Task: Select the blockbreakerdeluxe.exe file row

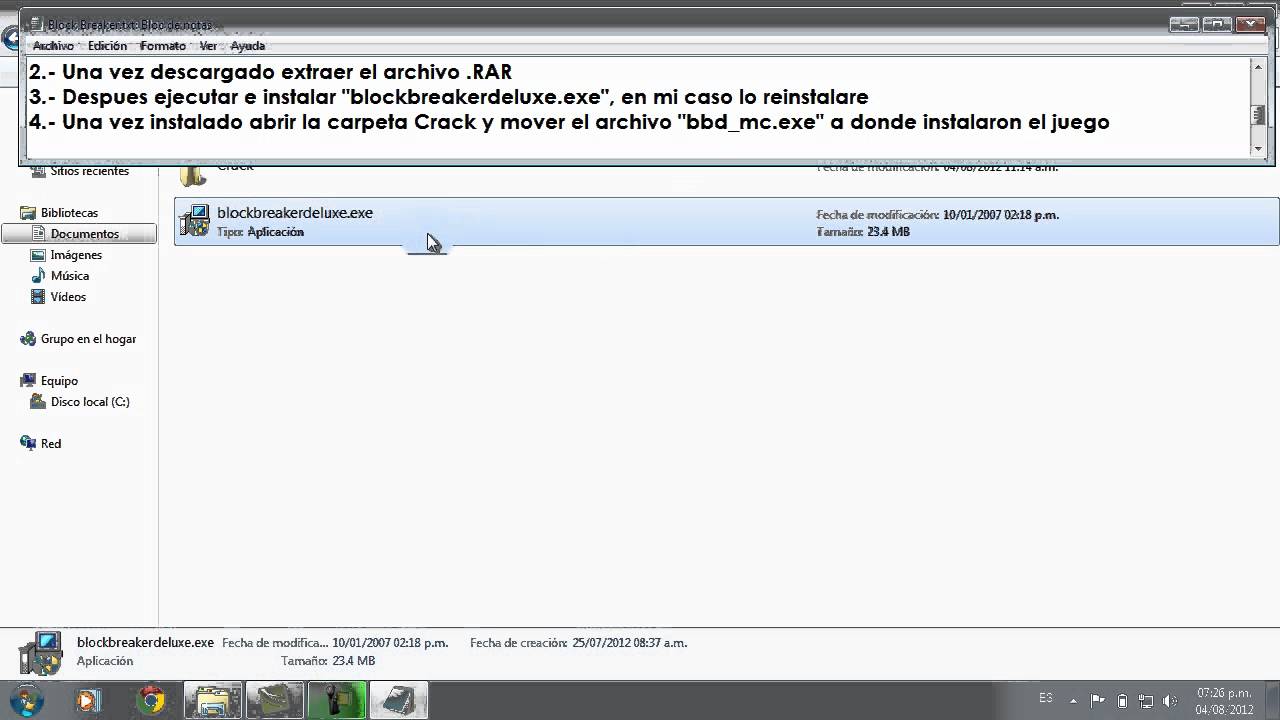Action: pyautogui.click(x=726, y=222)
